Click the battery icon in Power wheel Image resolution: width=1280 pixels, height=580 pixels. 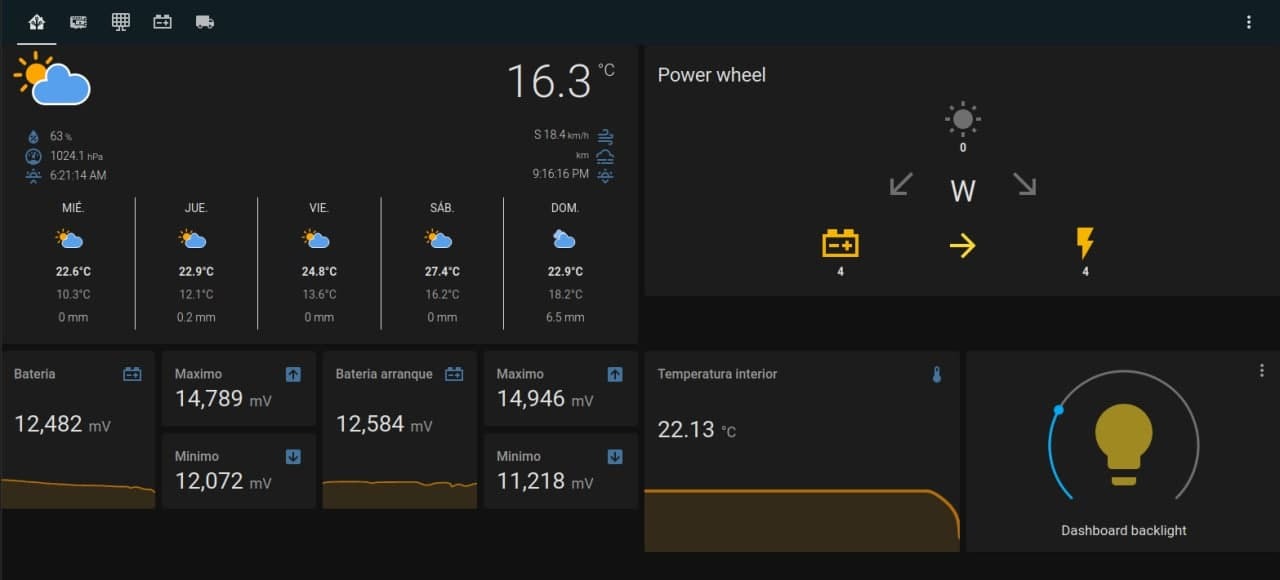(x=840, y=243)
